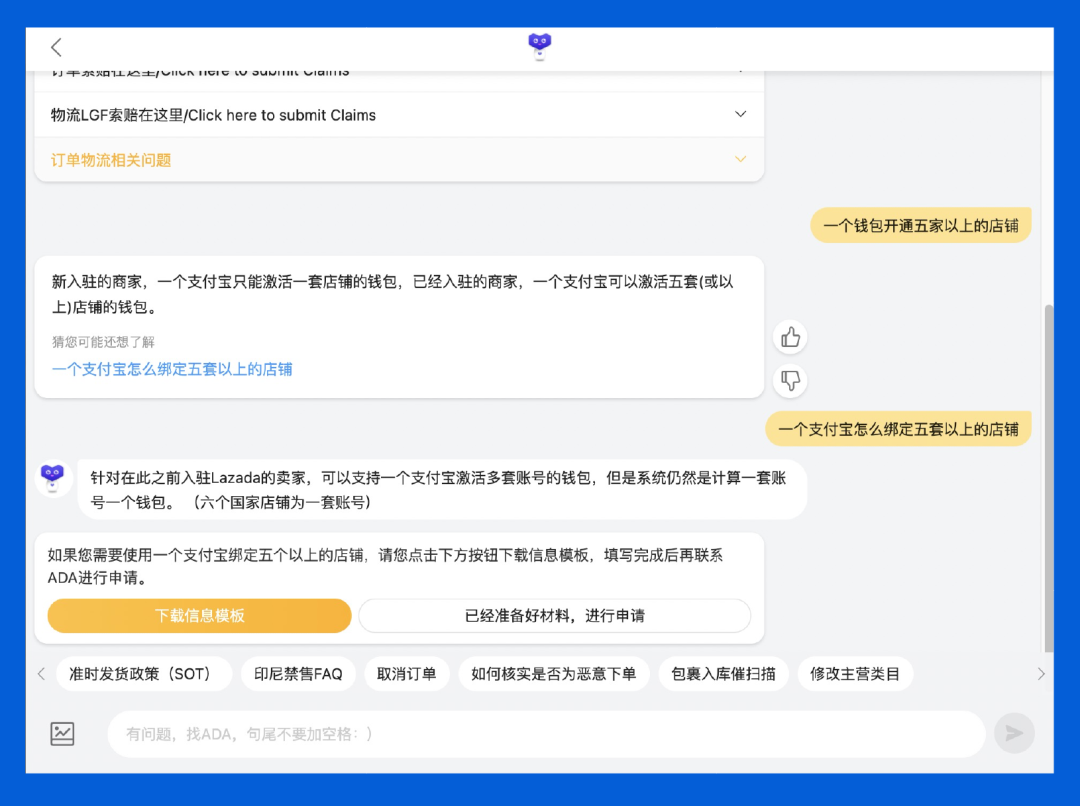Click the 下载信息模板 yellow button
The width and height of the screenshot is (1080, 806).
tap(198, 615)
